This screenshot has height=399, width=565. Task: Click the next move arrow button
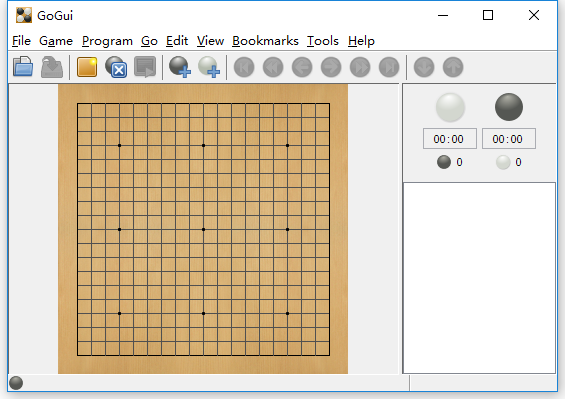331,67
